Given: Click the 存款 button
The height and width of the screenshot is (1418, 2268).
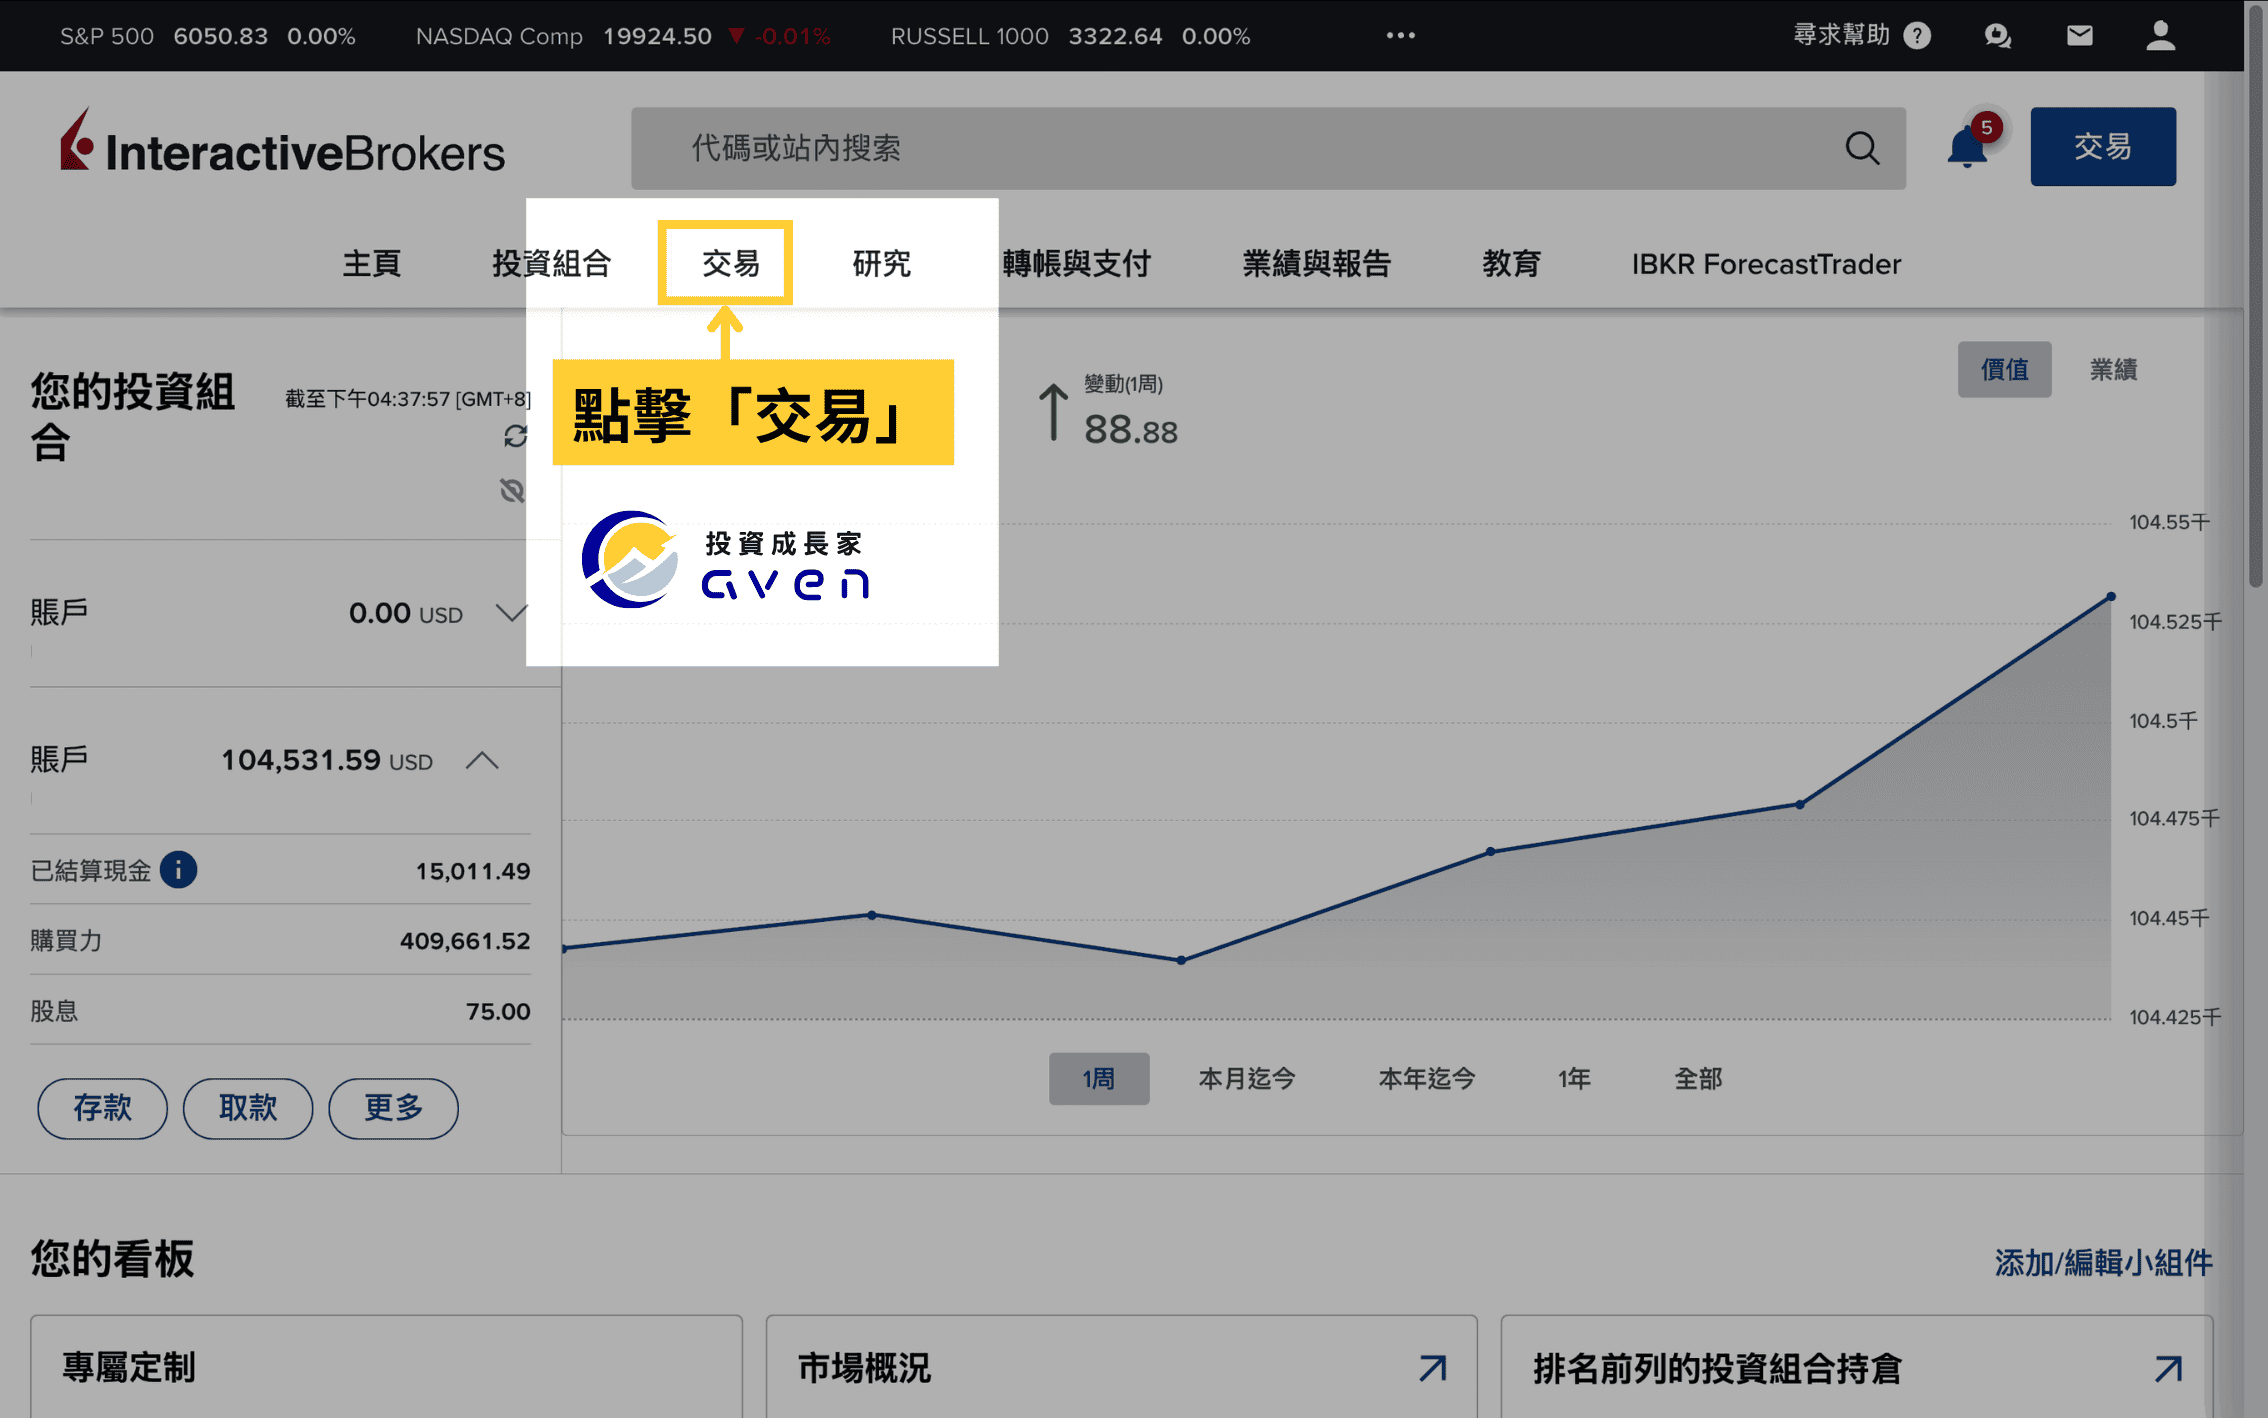Looking at the screenshot, I should 102,1107.
